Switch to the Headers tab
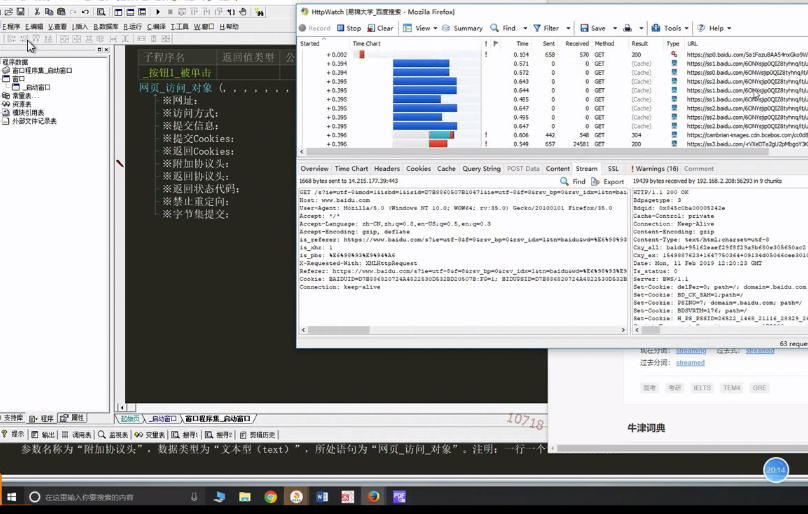The height and width of the screenshot is (514, 808). 386,169
